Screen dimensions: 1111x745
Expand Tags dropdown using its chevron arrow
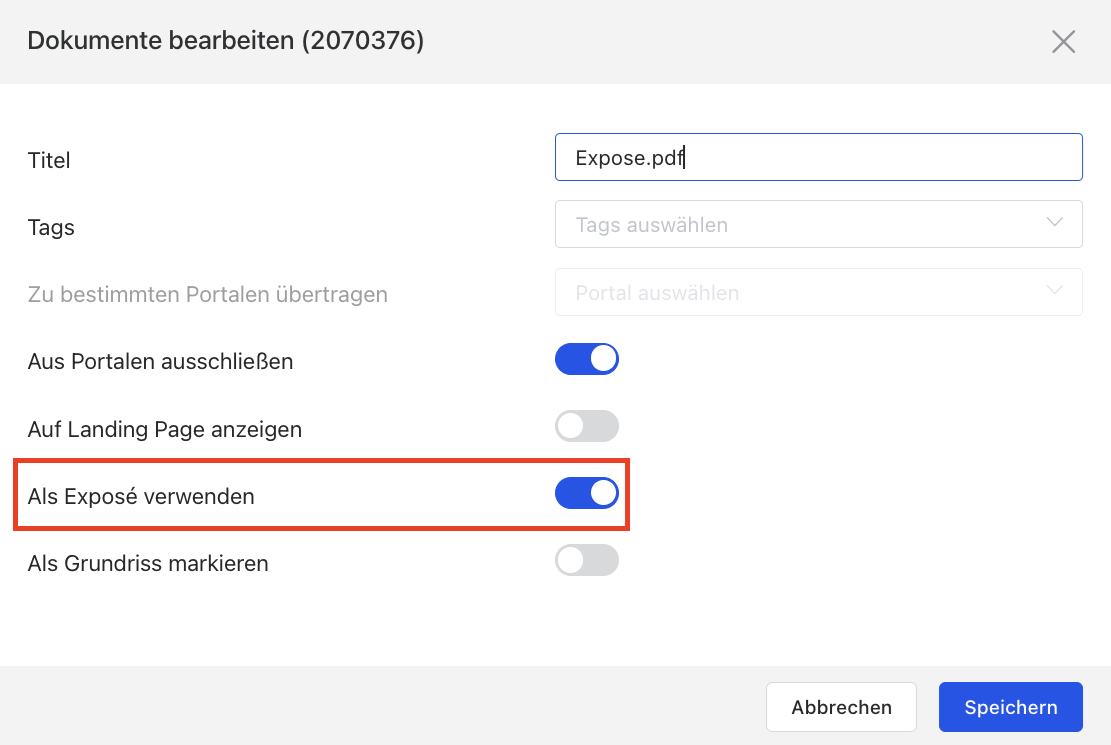point(1054,223)
